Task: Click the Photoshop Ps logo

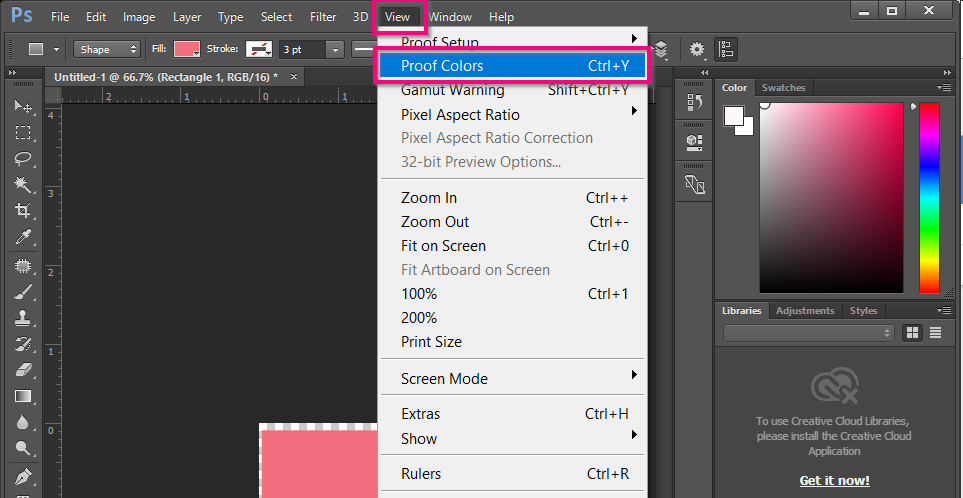Action: pos(21,15)
